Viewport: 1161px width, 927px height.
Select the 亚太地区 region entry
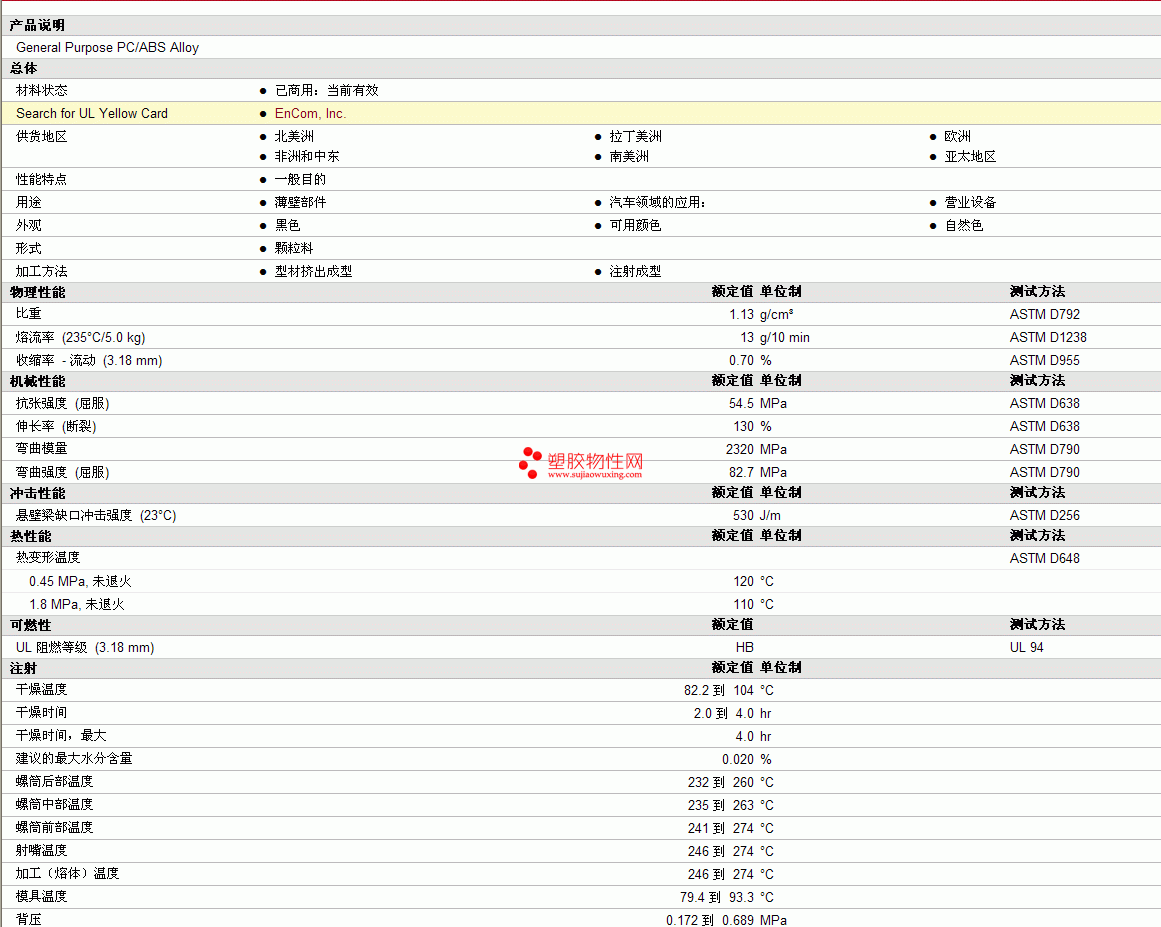(970, 156)
